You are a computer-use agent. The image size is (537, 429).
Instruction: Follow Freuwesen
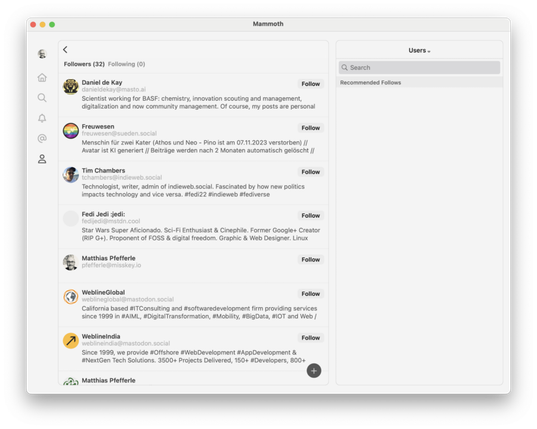311,128
